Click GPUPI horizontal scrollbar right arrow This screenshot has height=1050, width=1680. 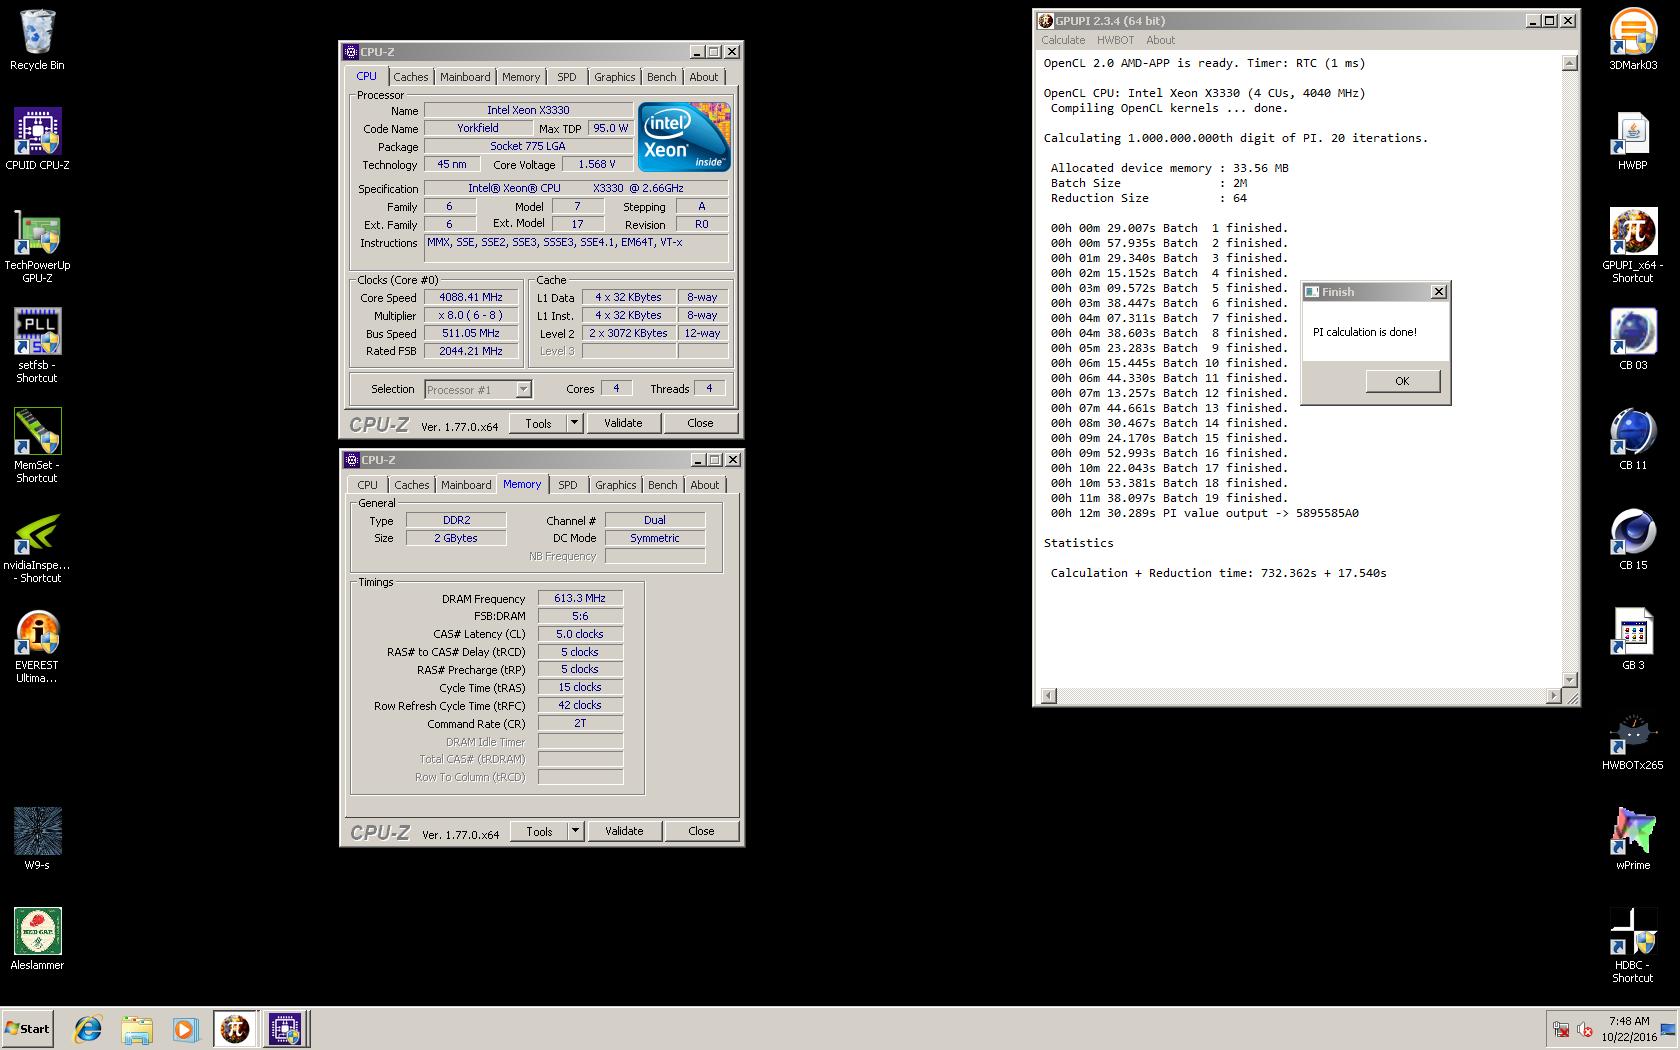pyautogui.click(x=1553, y=696)
